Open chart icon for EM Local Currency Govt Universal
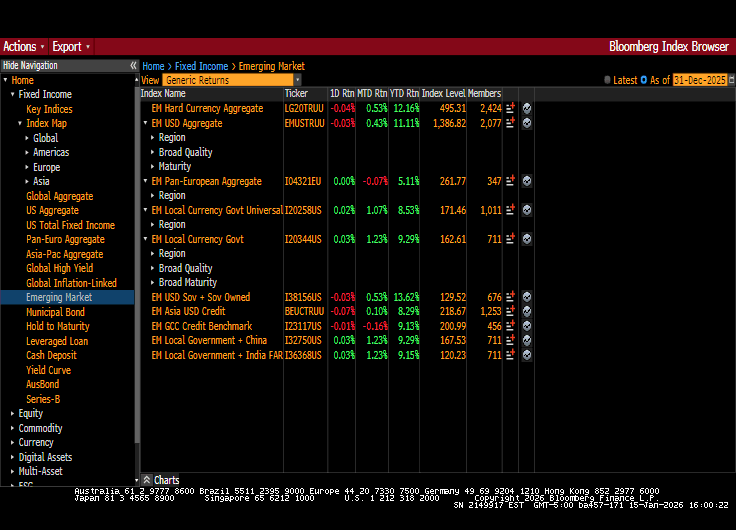 [x=527, y=210]
